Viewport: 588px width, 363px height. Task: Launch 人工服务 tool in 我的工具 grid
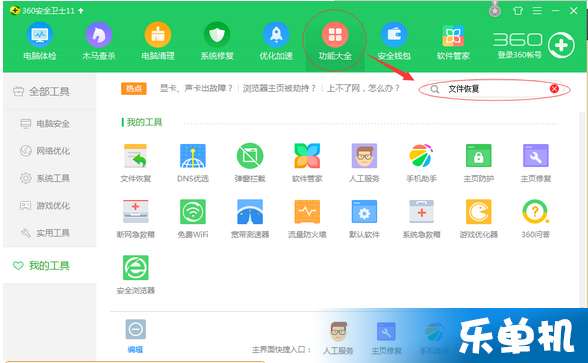(364, 156)
